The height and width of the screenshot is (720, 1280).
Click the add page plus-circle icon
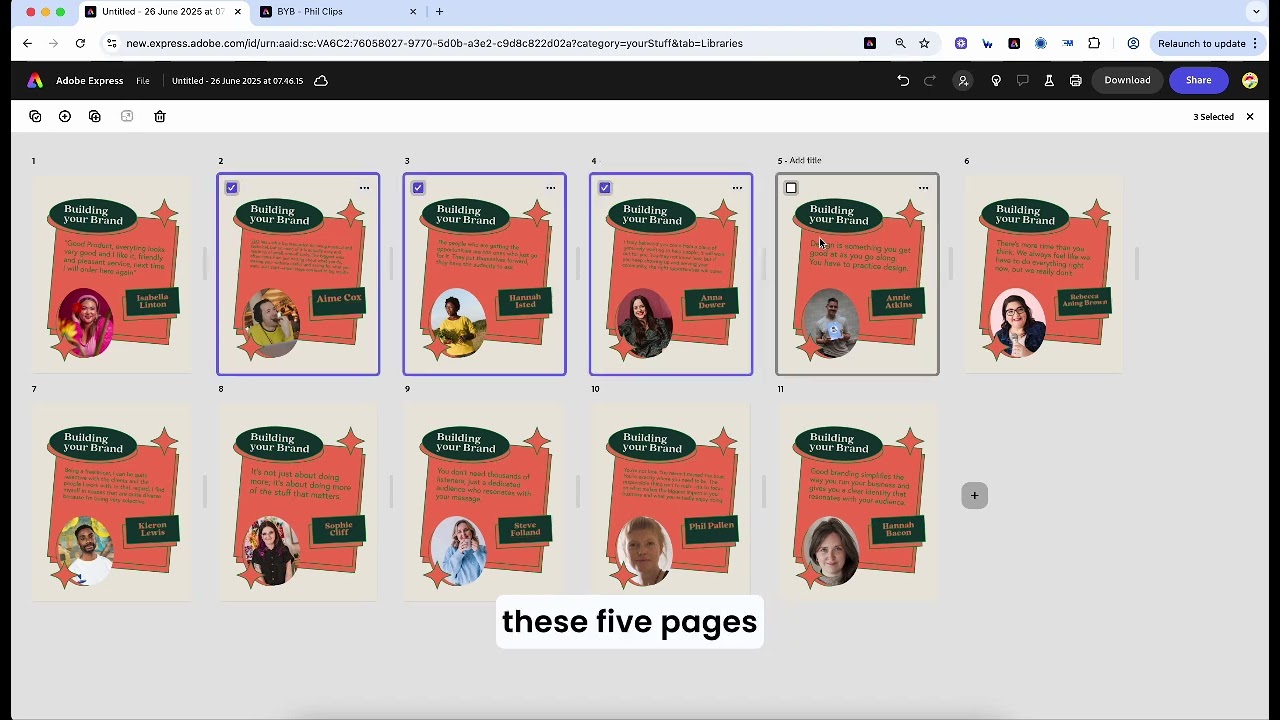65,117
